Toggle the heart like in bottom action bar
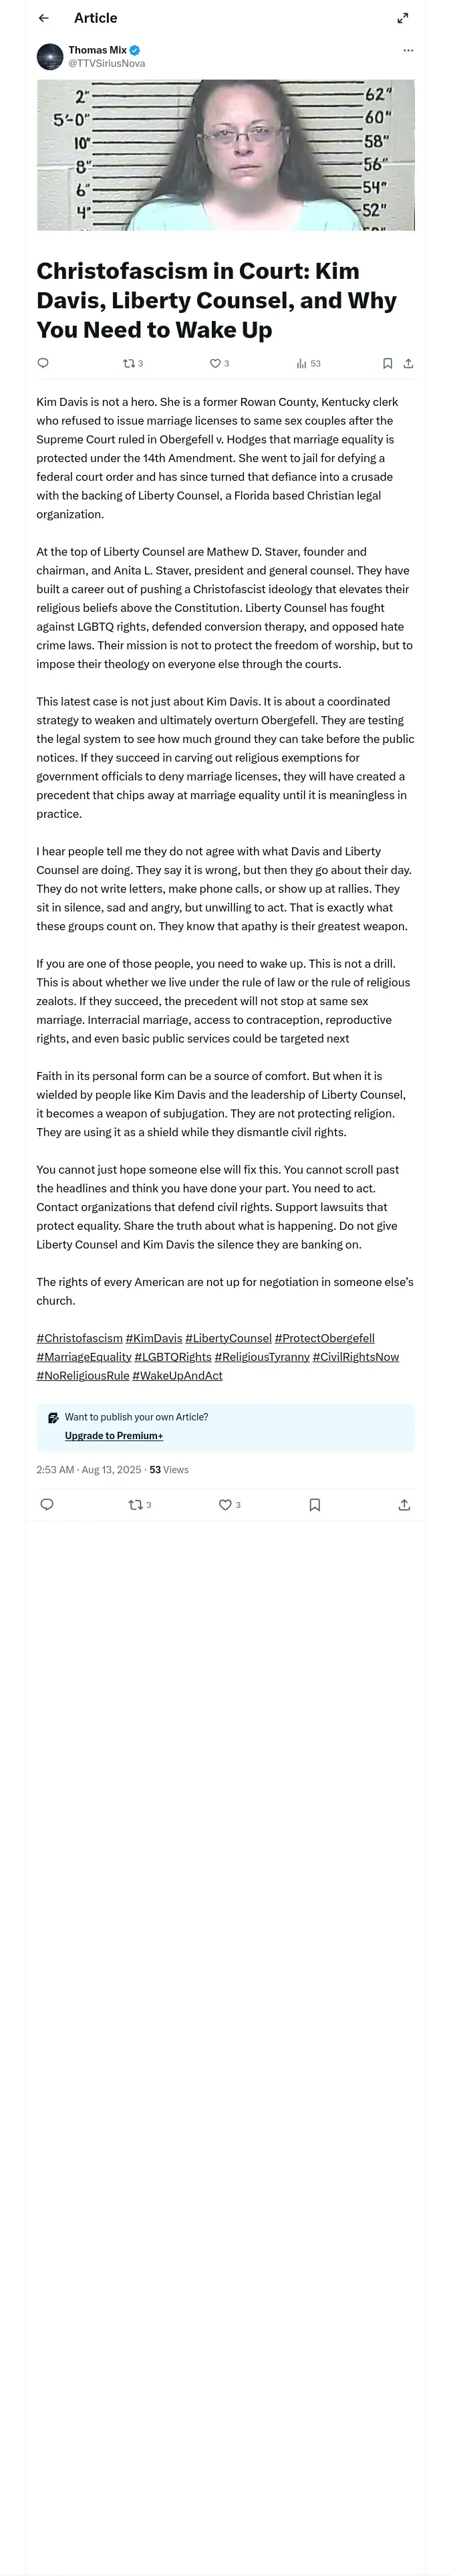 click(225, 1505)
